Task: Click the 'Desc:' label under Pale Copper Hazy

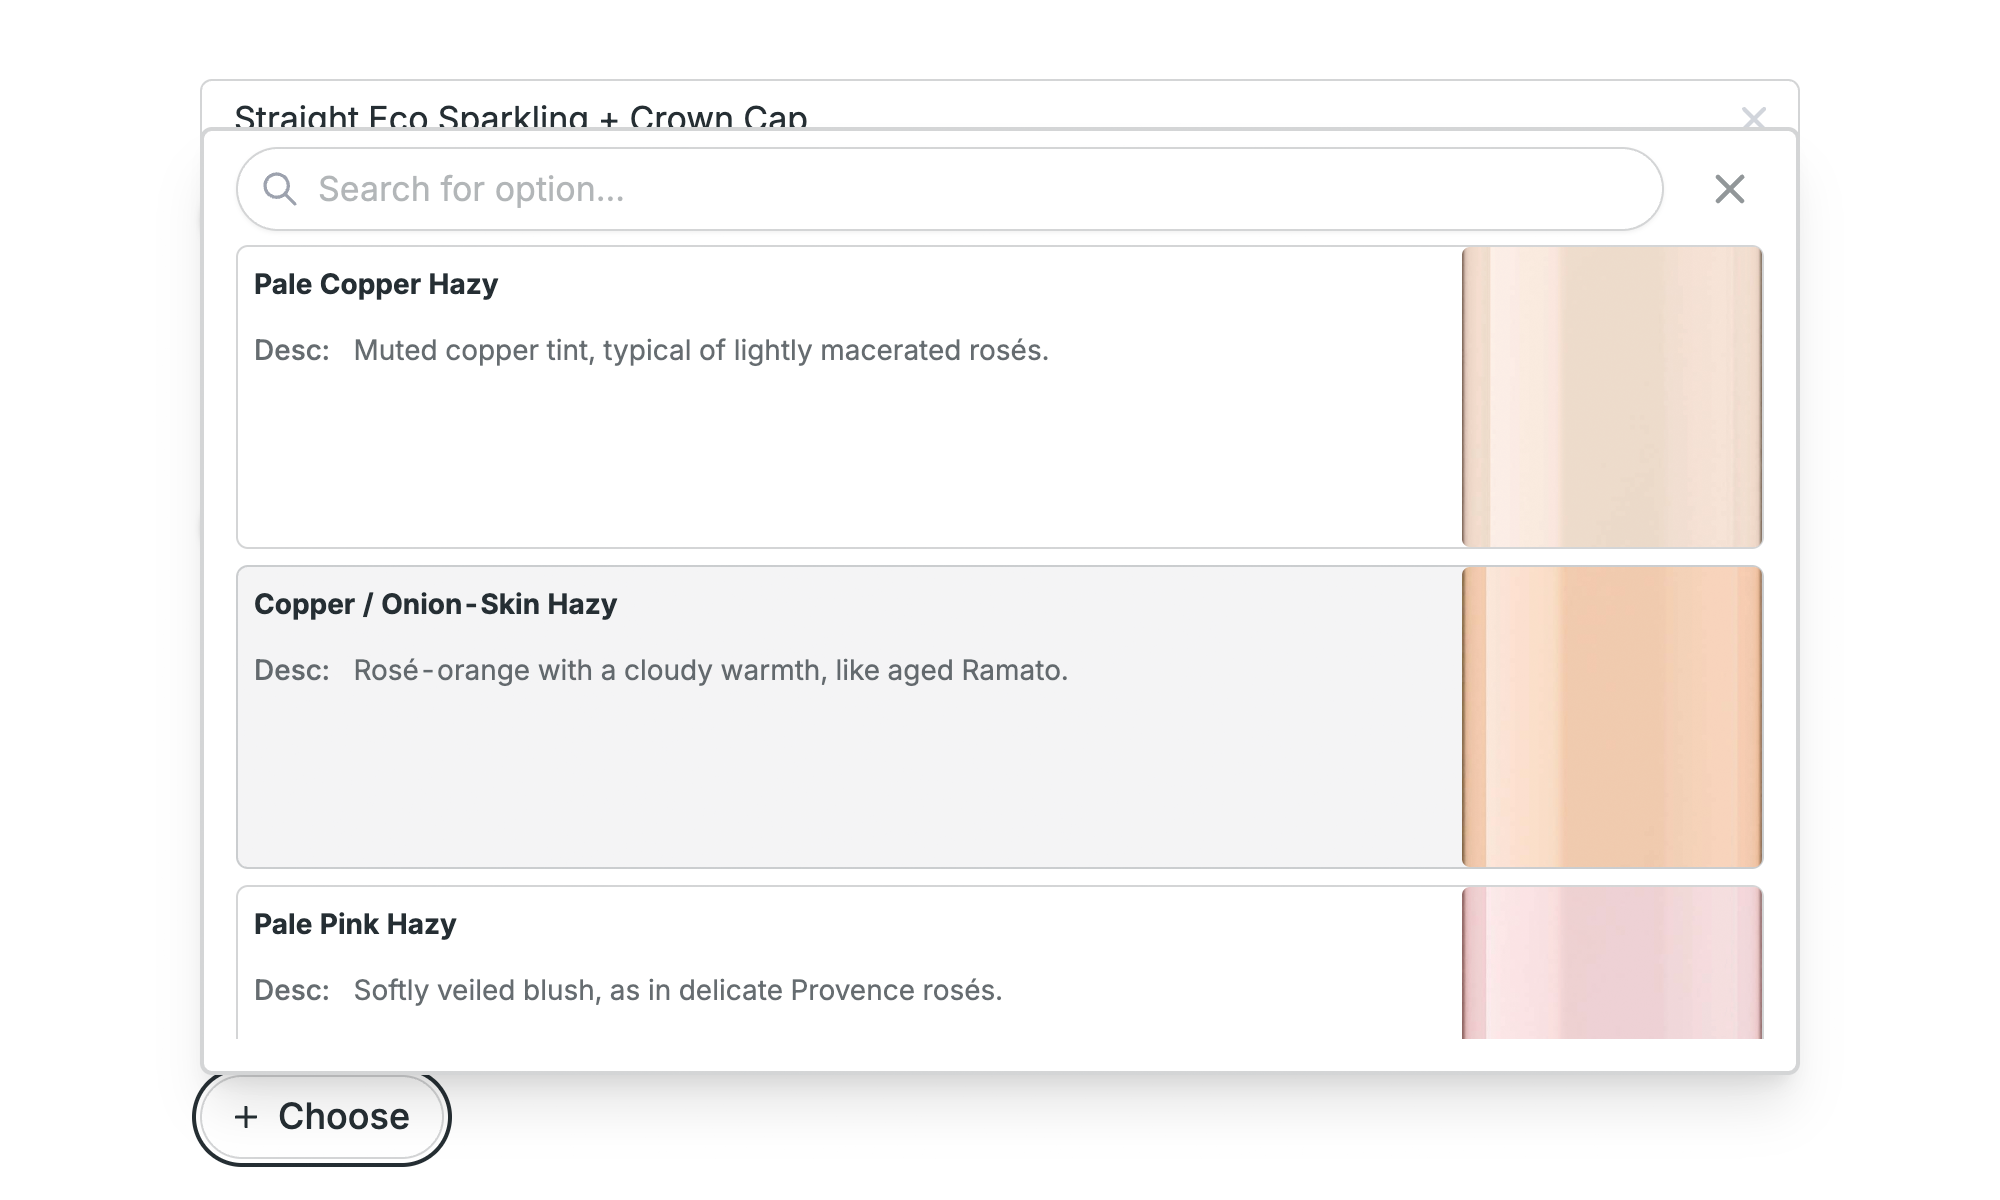Action: coord(292,351)
